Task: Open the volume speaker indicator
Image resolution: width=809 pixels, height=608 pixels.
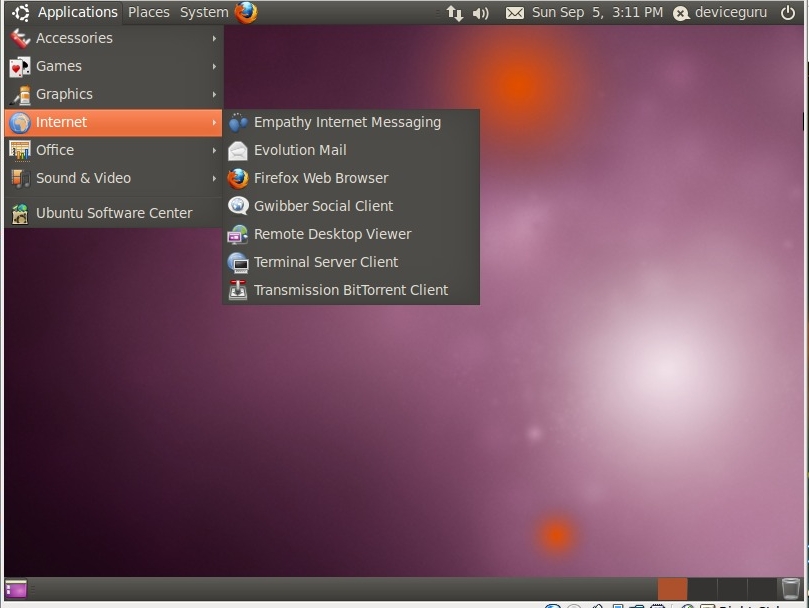Action: [480, 13]
